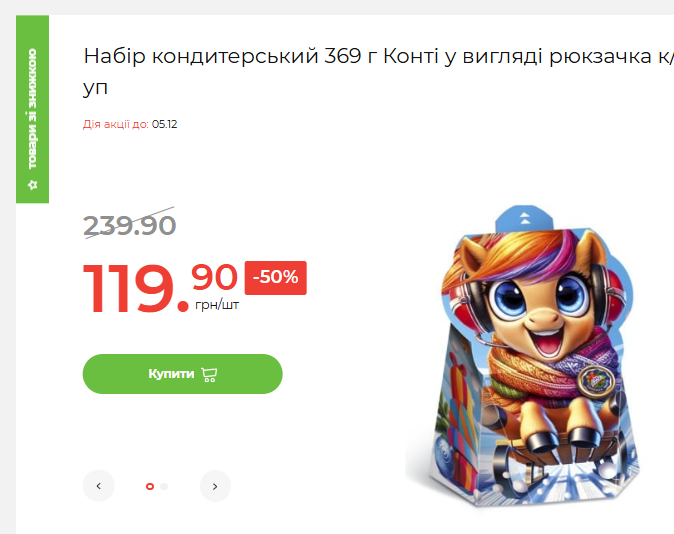Open the товари зі знижкою side tab
Screen dimensions: 674x534
[x=33, y=109]
